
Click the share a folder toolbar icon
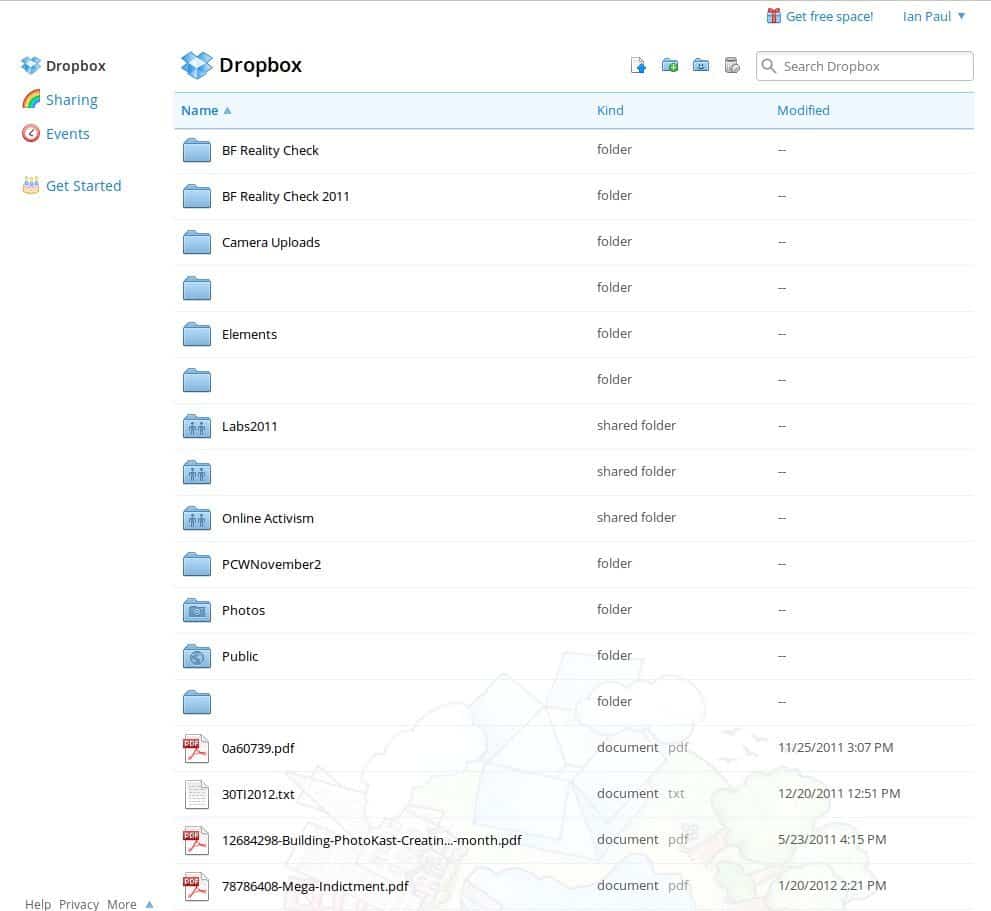(x=700, y=65)
